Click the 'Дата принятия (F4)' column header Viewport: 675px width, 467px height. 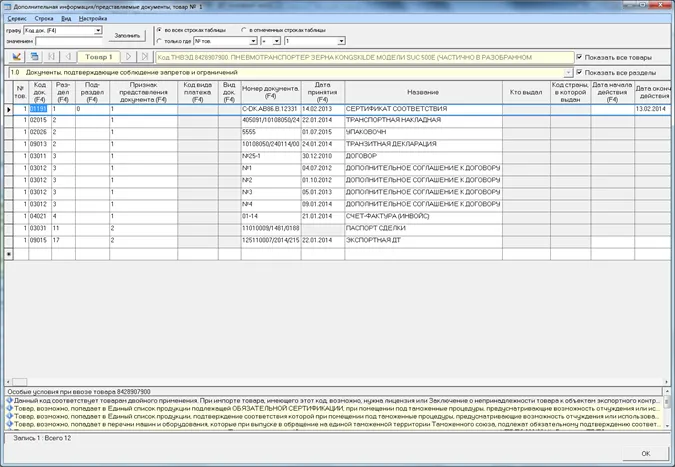click(322, 92)
